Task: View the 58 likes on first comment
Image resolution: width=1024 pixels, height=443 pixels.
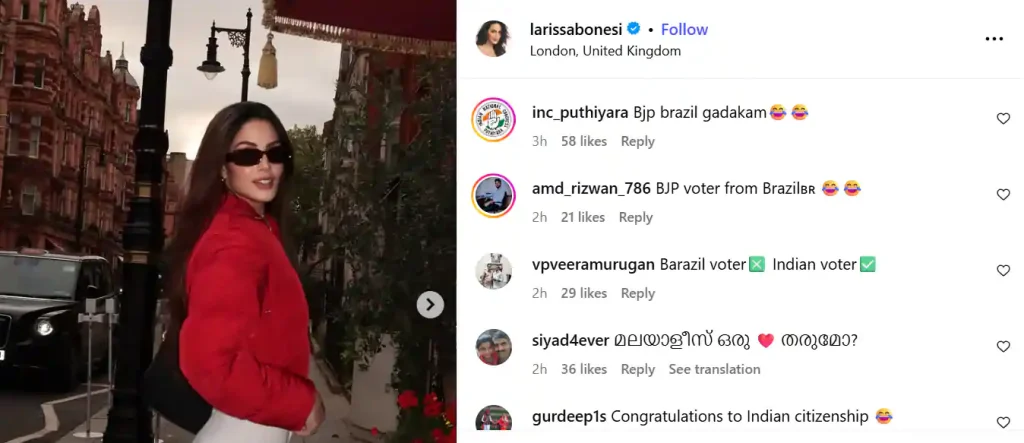Action: [584, 141]
